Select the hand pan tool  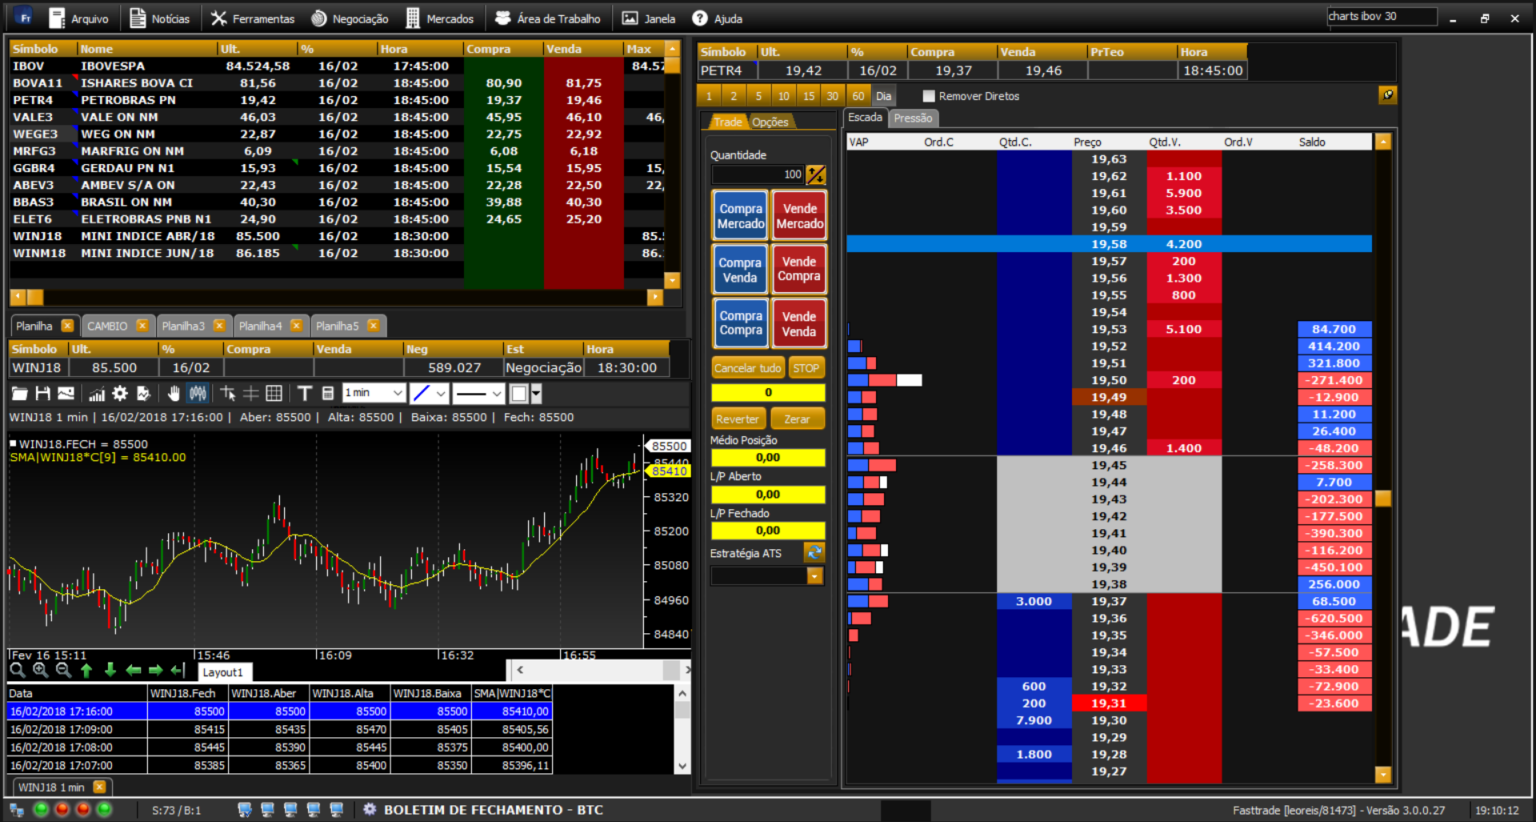174,394
